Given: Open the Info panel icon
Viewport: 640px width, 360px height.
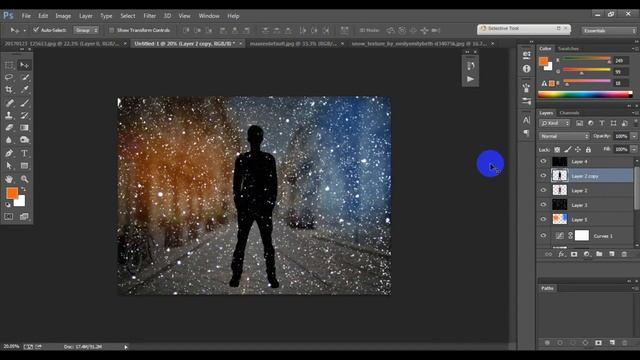Looking at the screenshot, I should (526, 69).
